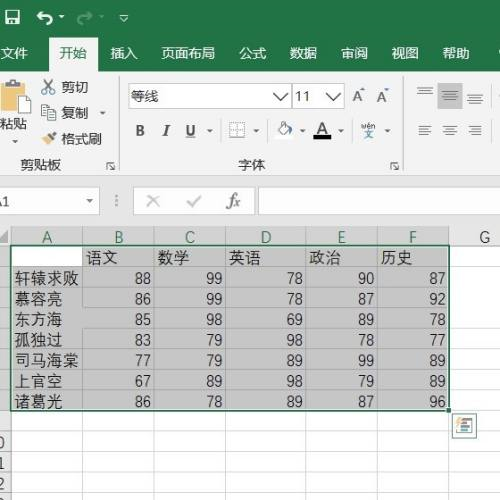Click the Enter checkmark in formula bar

pyautogui.click(x=194, y=201)
